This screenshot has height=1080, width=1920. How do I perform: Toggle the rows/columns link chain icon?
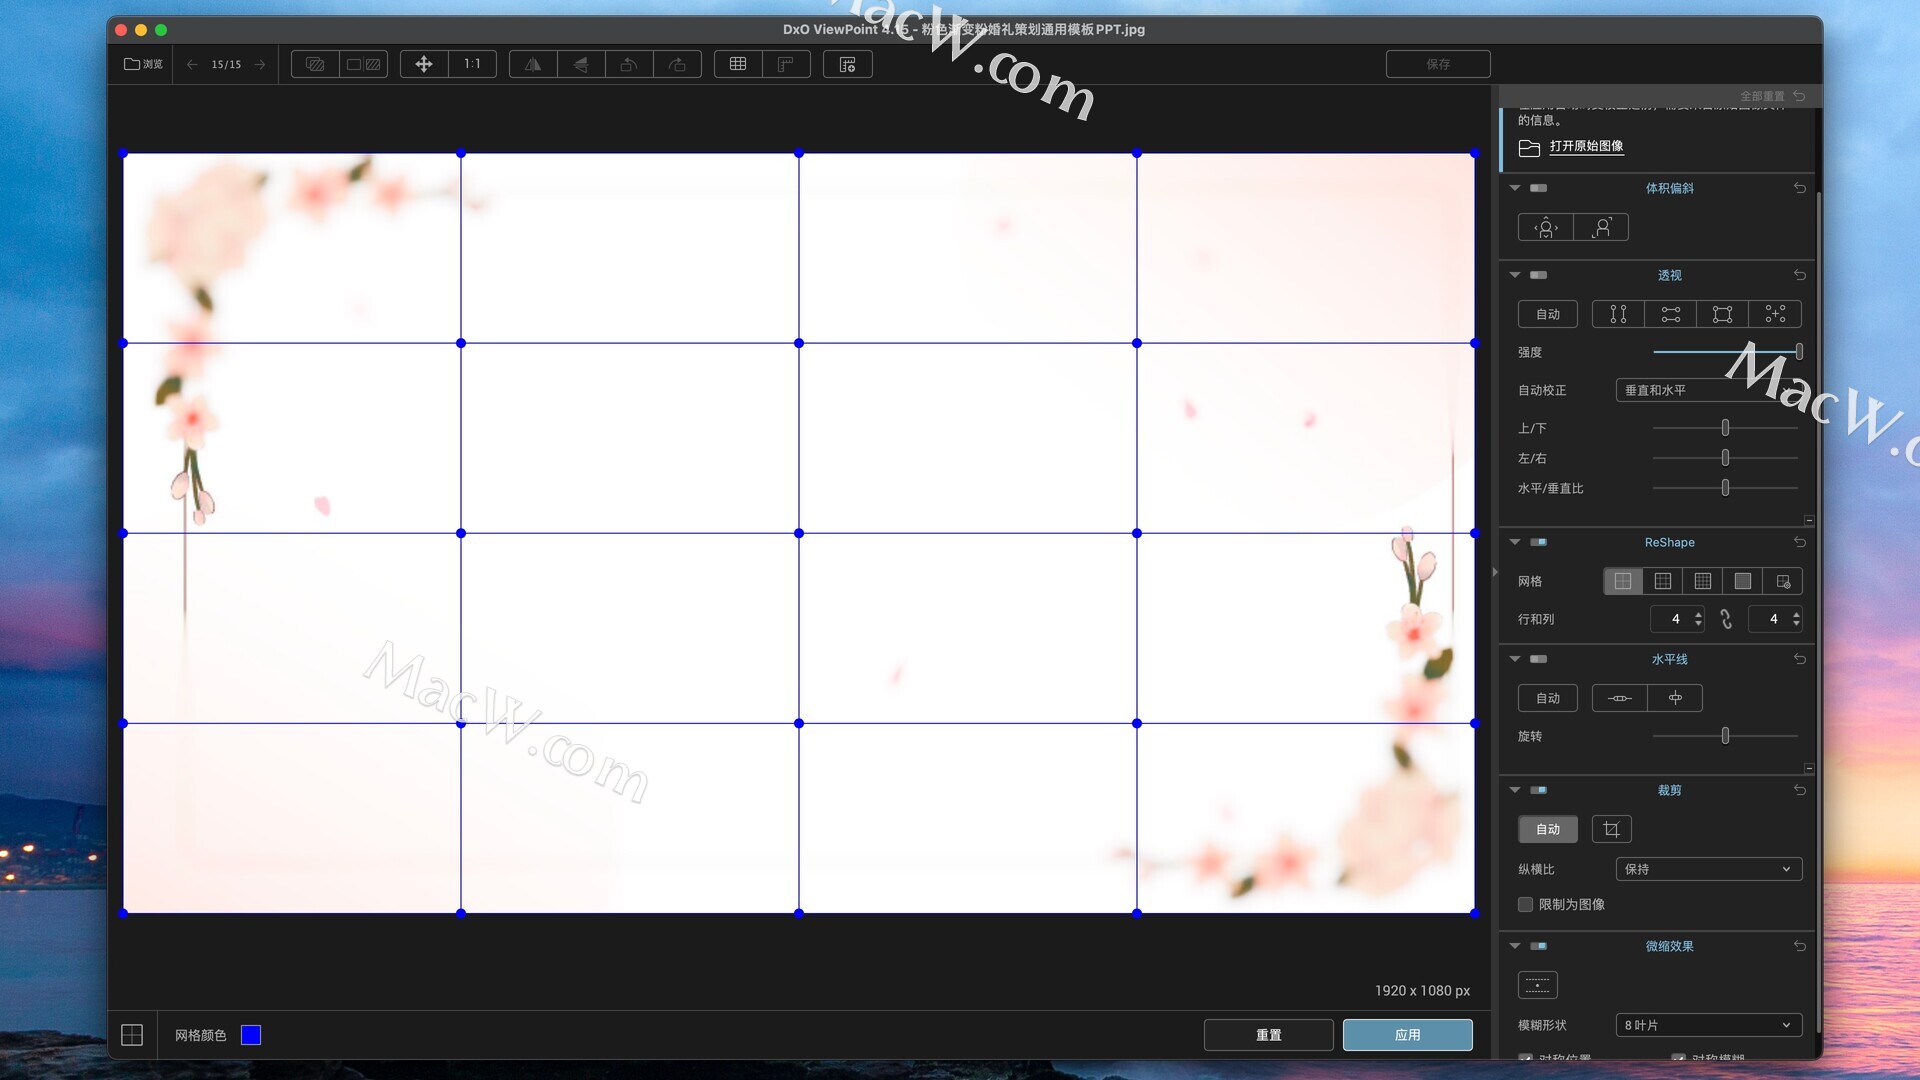tap(1726, 619)
